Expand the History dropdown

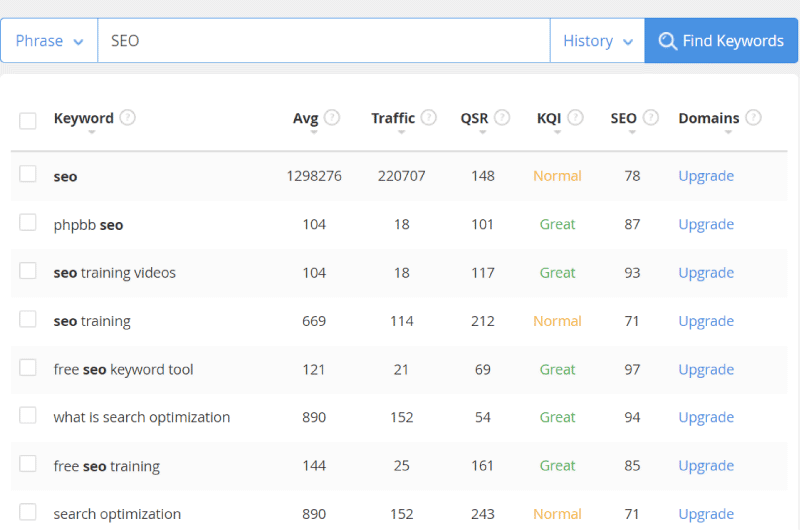[x=597, y=41]
